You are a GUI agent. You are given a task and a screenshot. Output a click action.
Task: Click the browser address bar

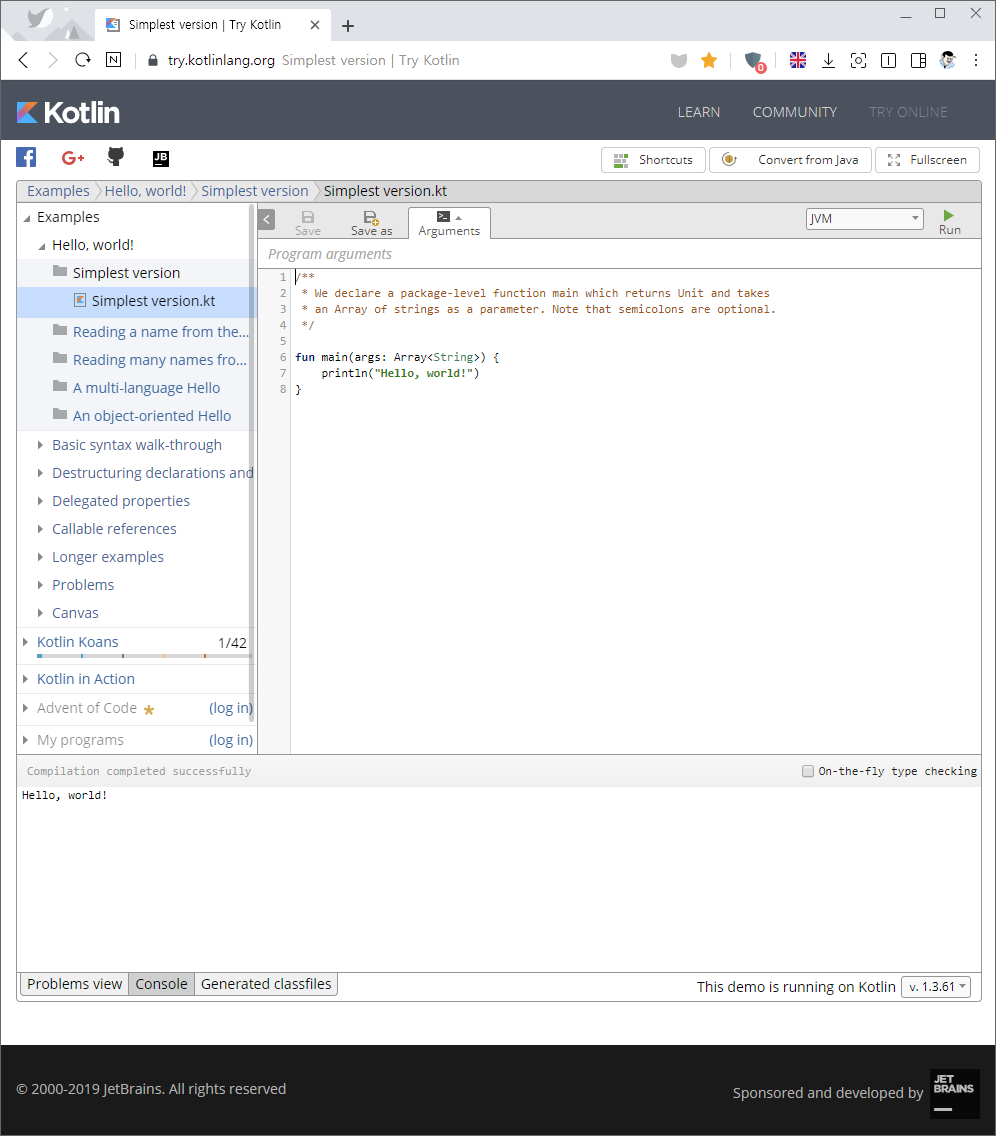pos(406,60)
